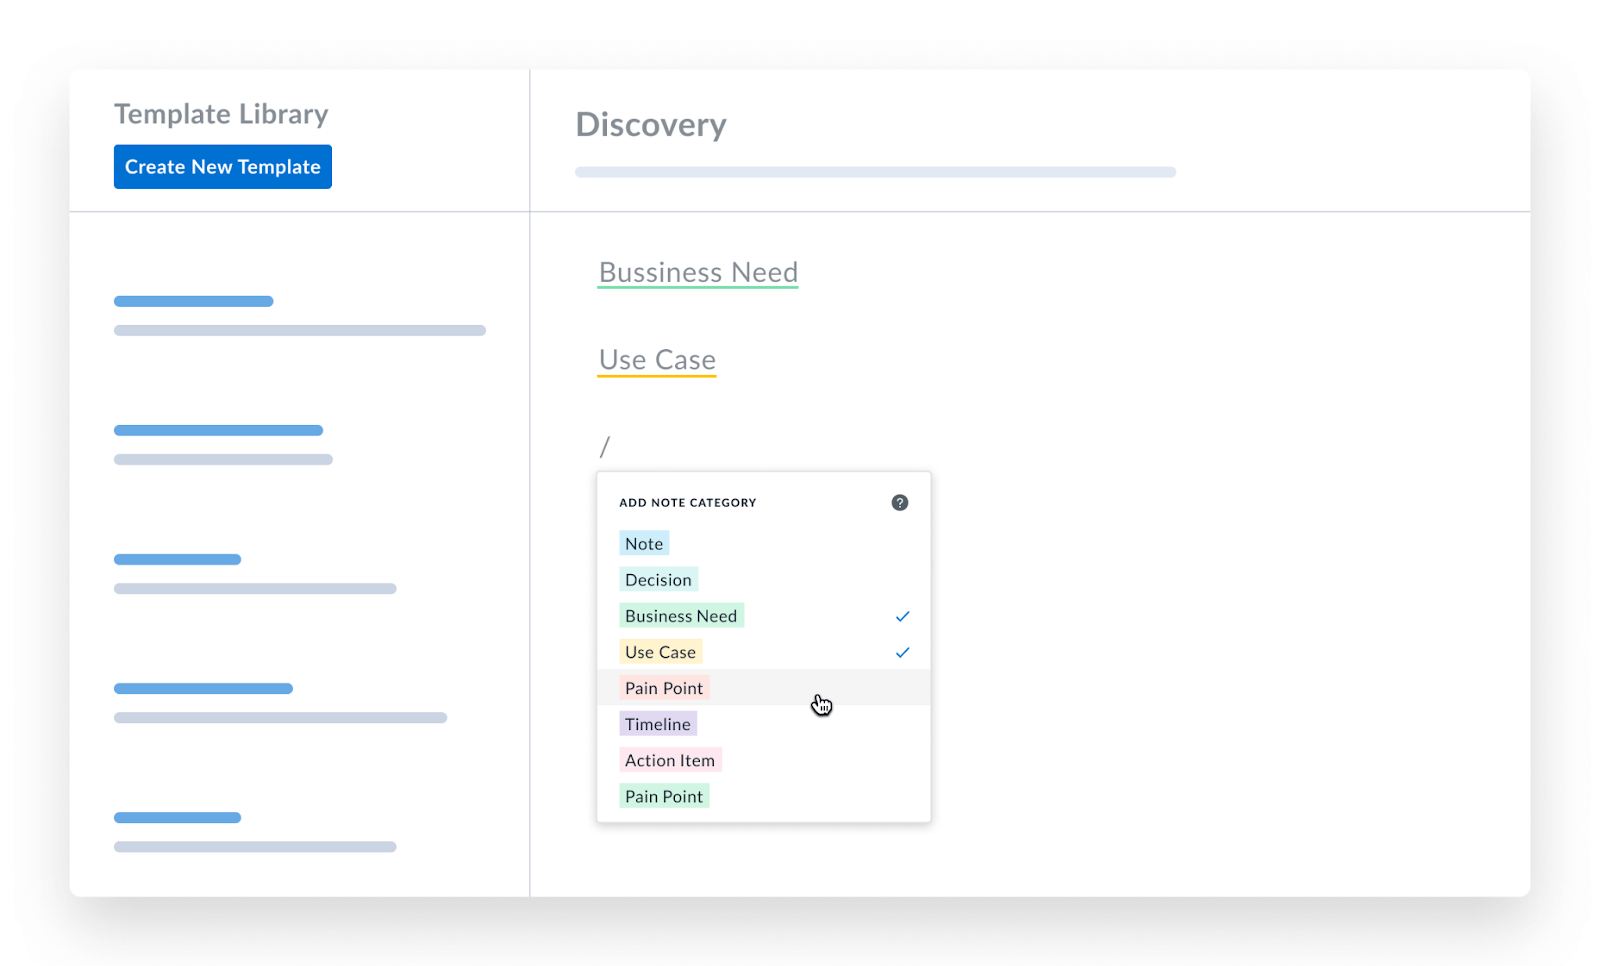Click the Create New Template button
This screenshot has height=966, width=1600.
(222, 167)
